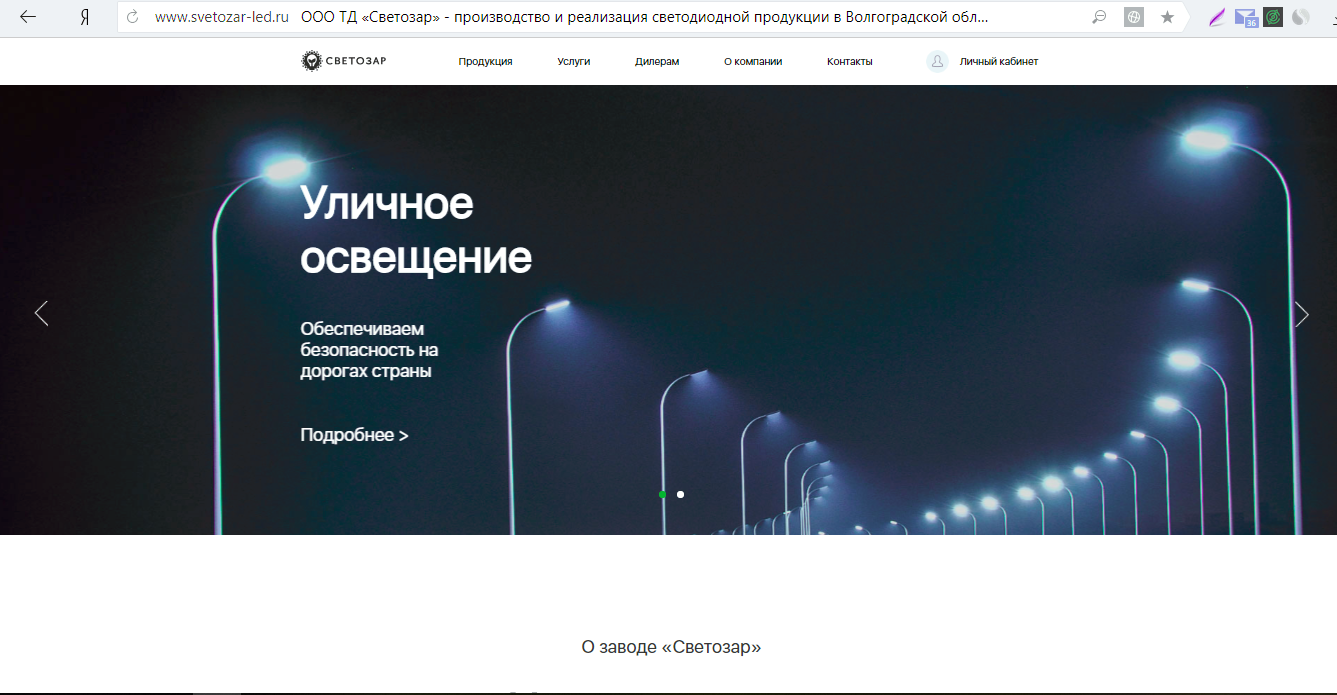Click the zoom-out magnifier icon in address bar
Screen dimensions: 1337x695
point(1099,17)
